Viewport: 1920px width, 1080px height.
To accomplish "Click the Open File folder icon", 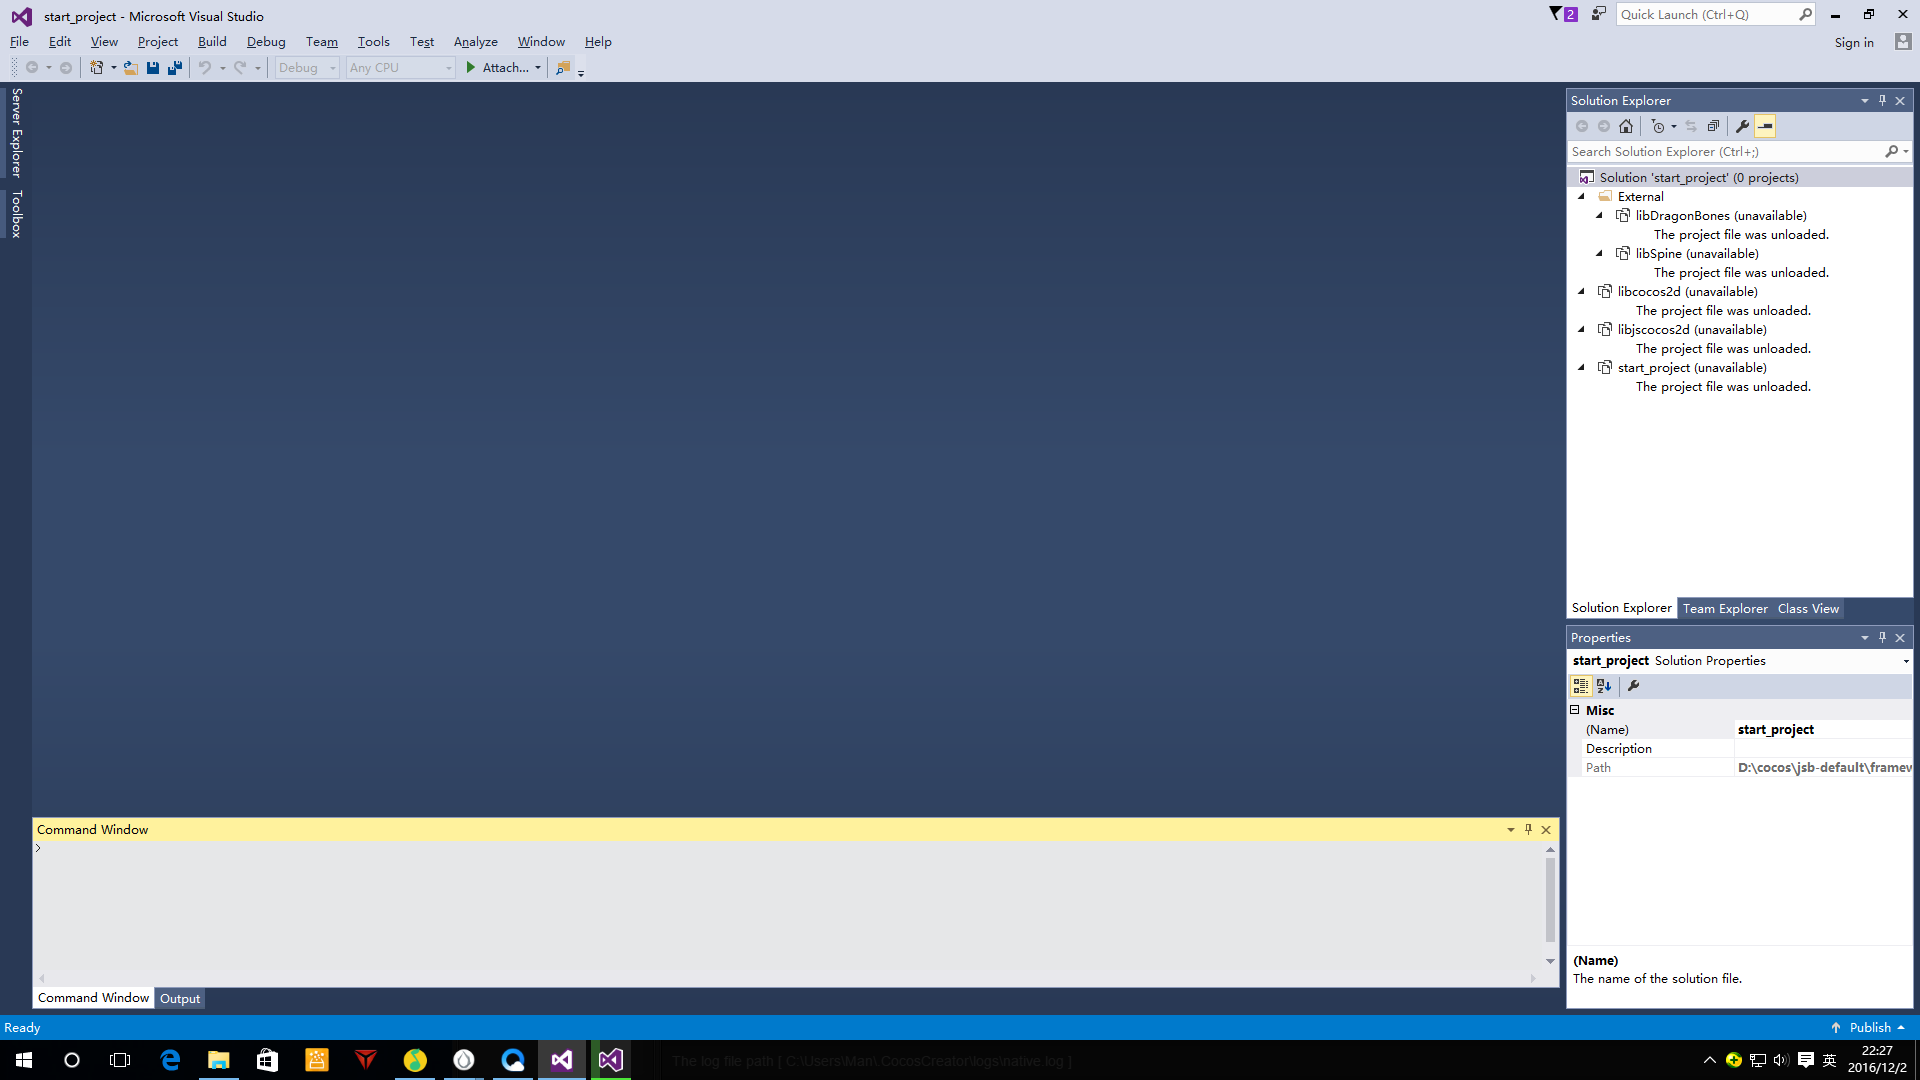I will click(130, 68).
